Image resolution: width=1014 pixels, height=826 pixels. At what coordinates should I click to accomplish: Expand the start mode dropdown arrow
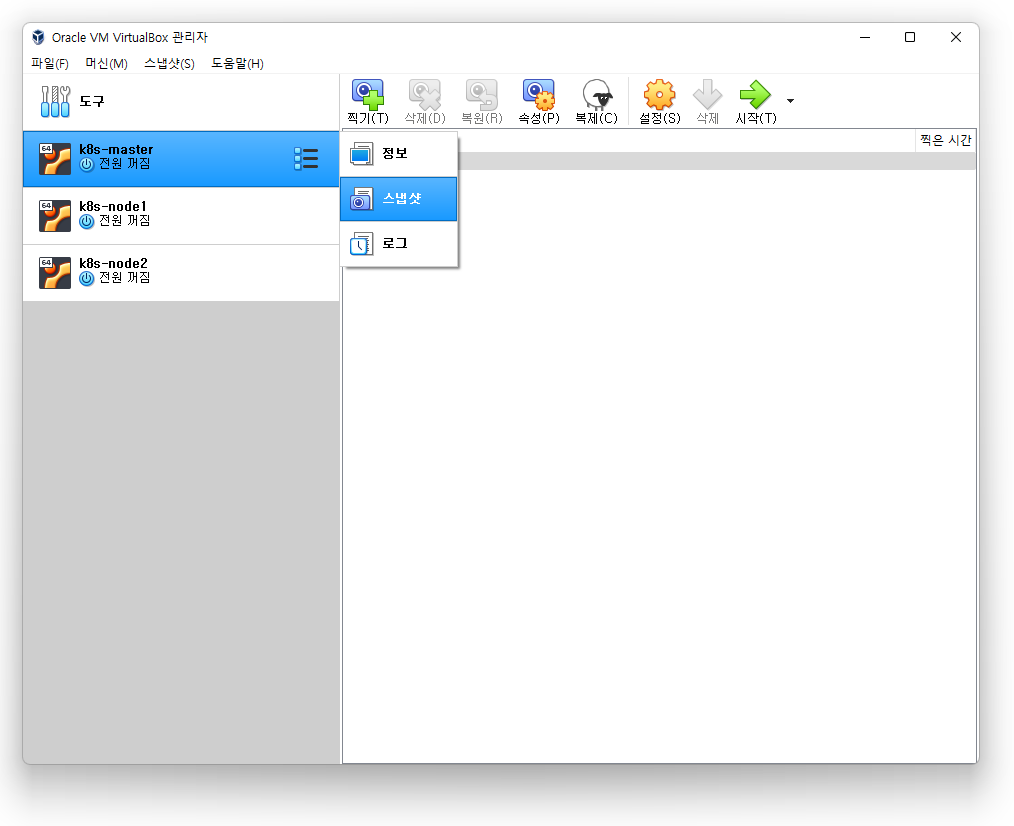pos(790,101)
